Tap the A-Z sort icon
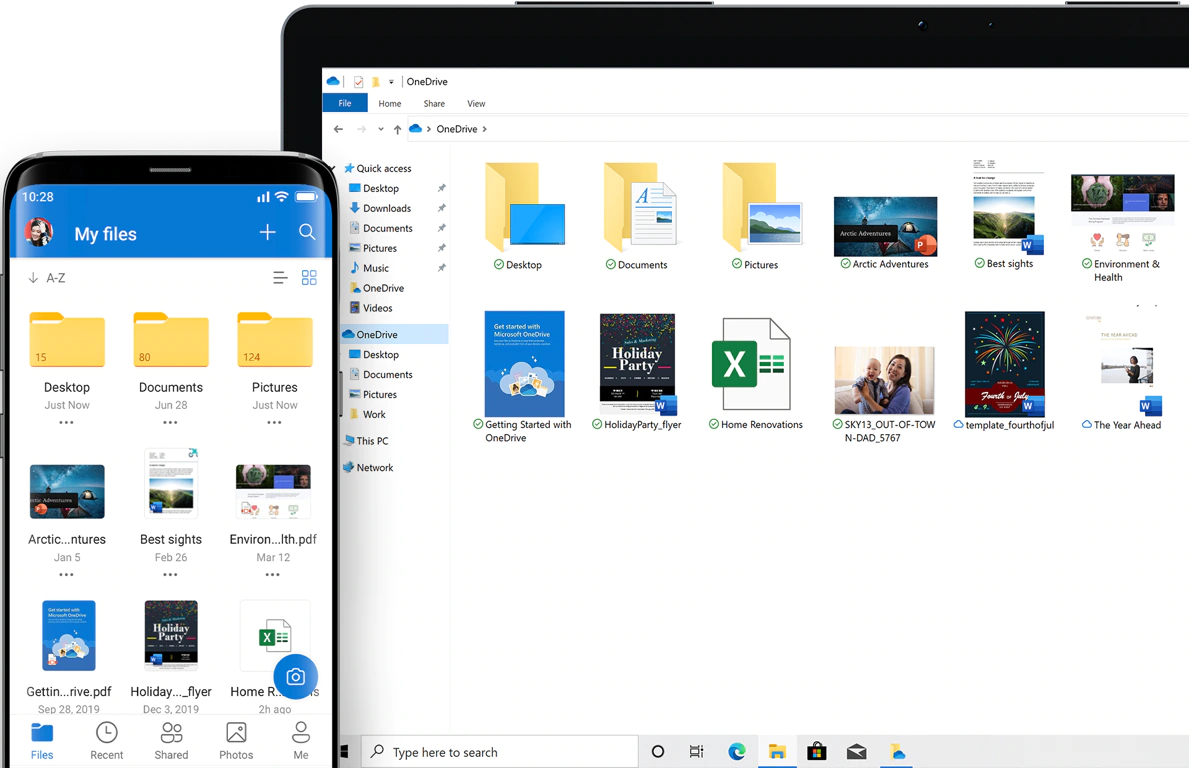 (46, 277)
